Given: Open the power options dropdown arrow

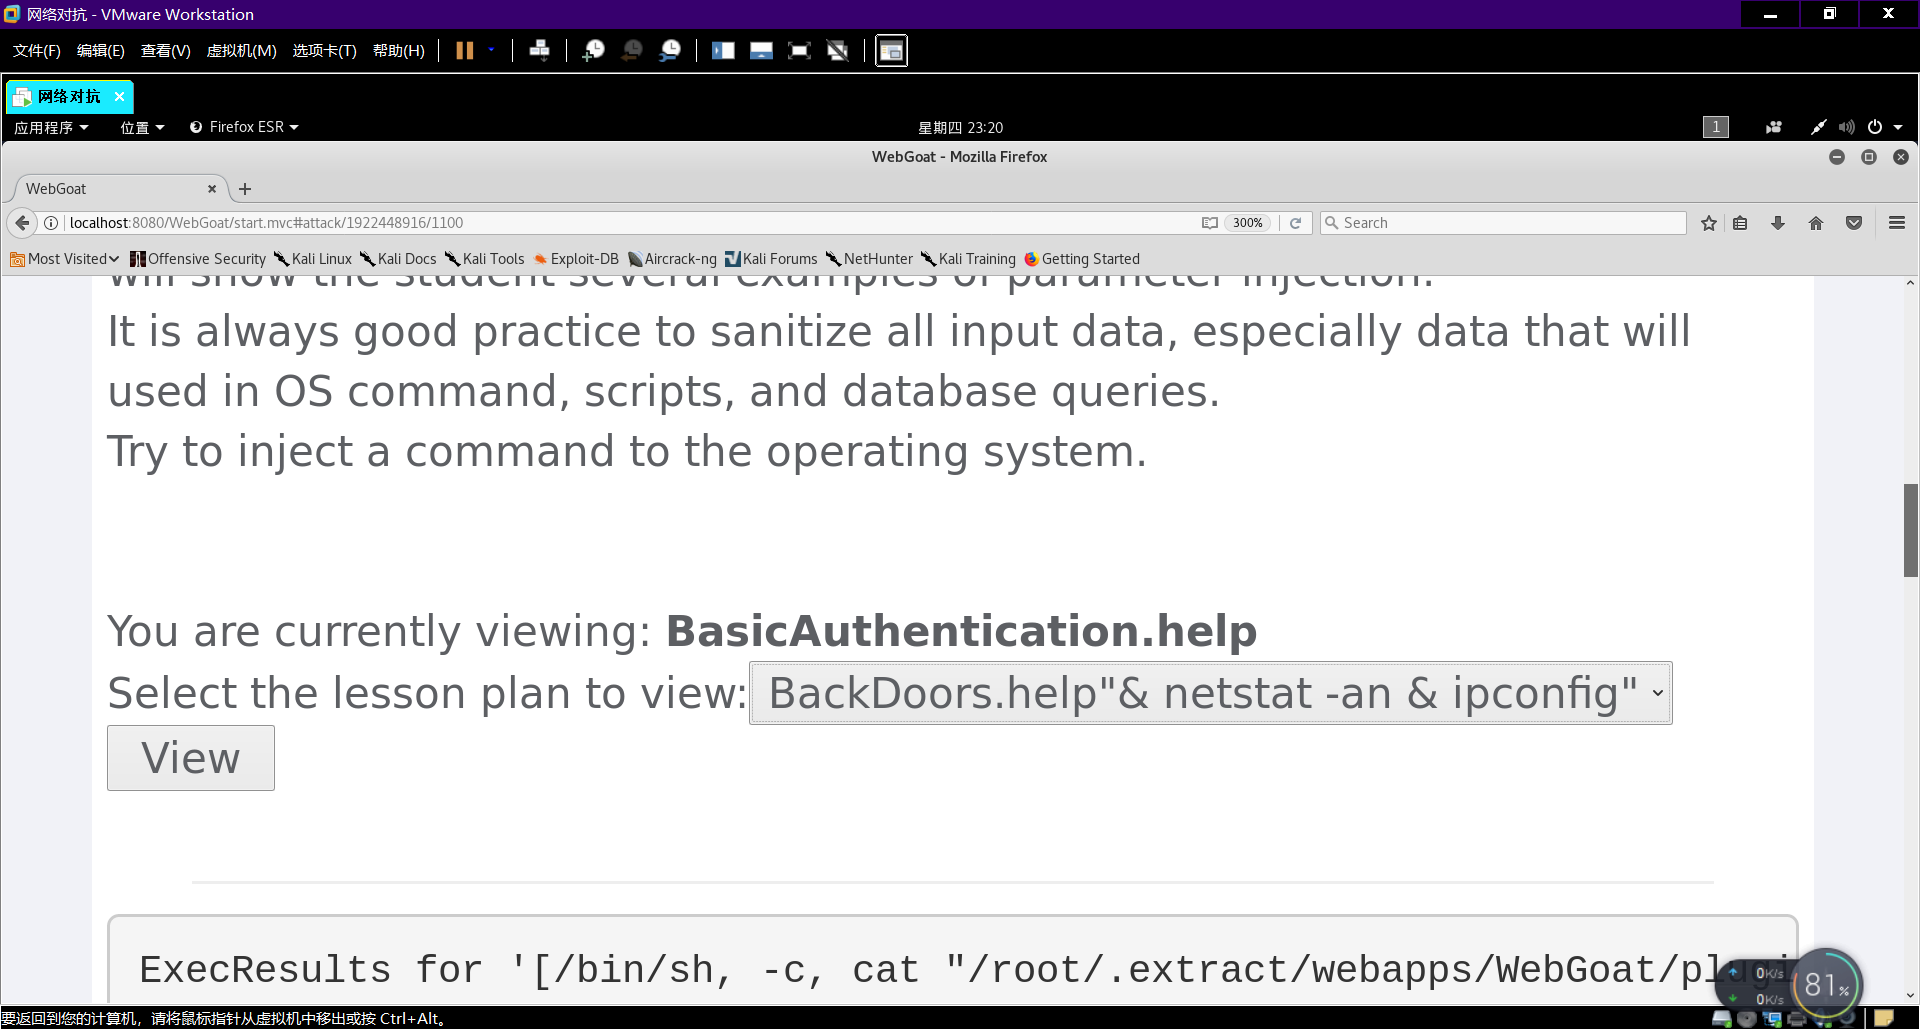Looking at the screenshot, I should (491, 50).
